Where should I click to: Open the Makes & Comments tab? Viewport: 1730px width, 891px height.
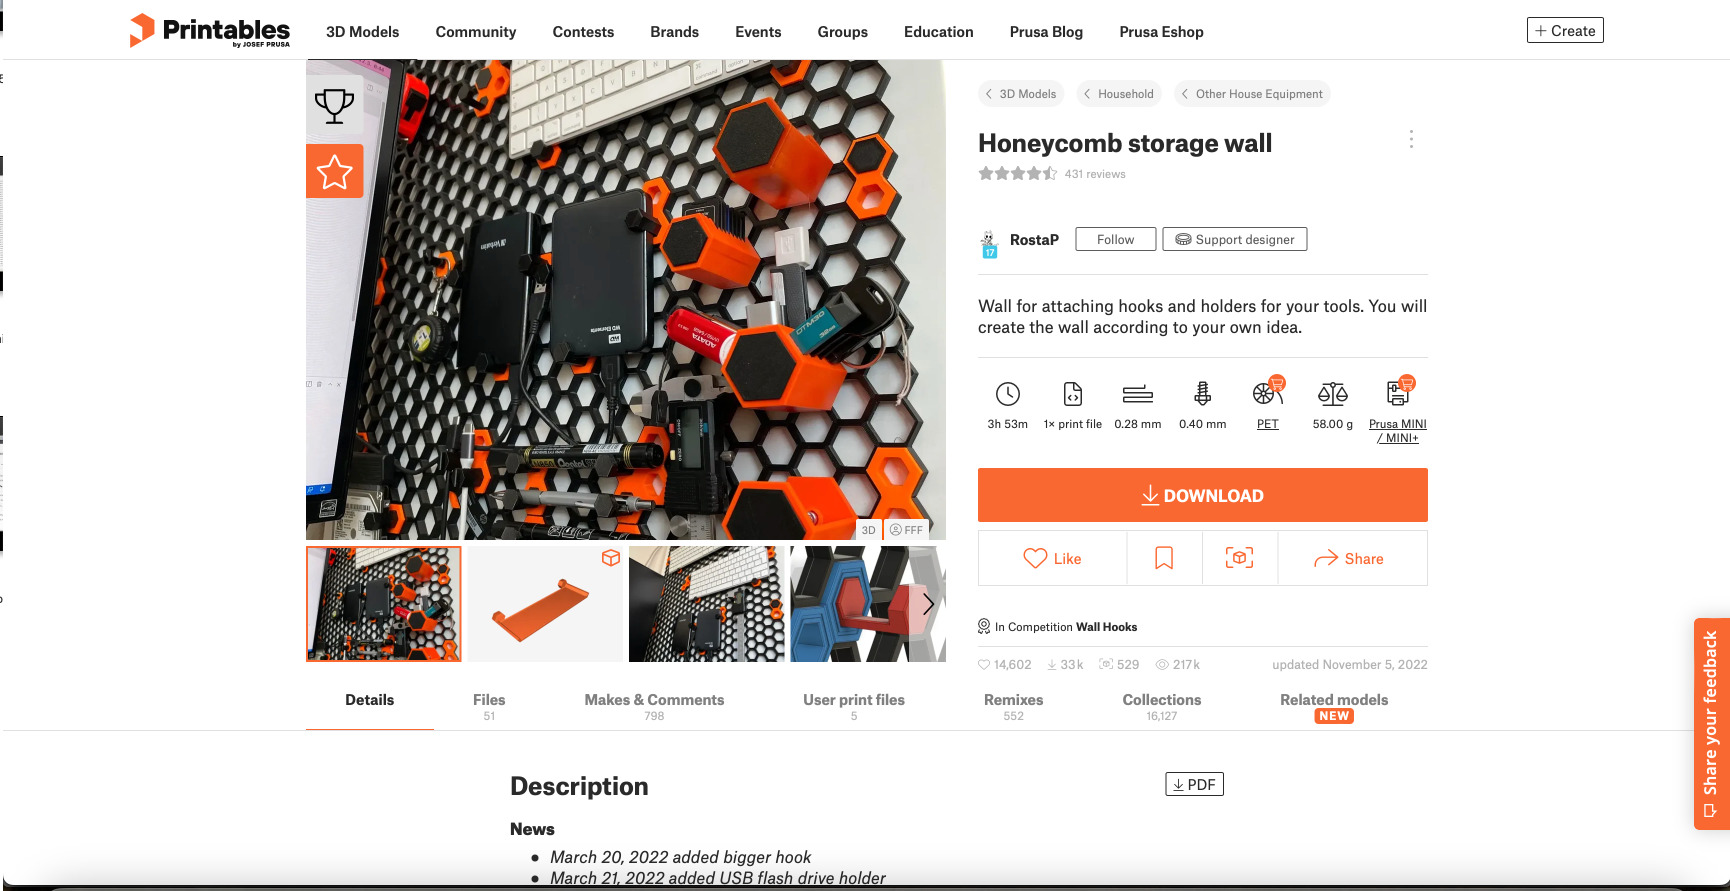[654, 706]
